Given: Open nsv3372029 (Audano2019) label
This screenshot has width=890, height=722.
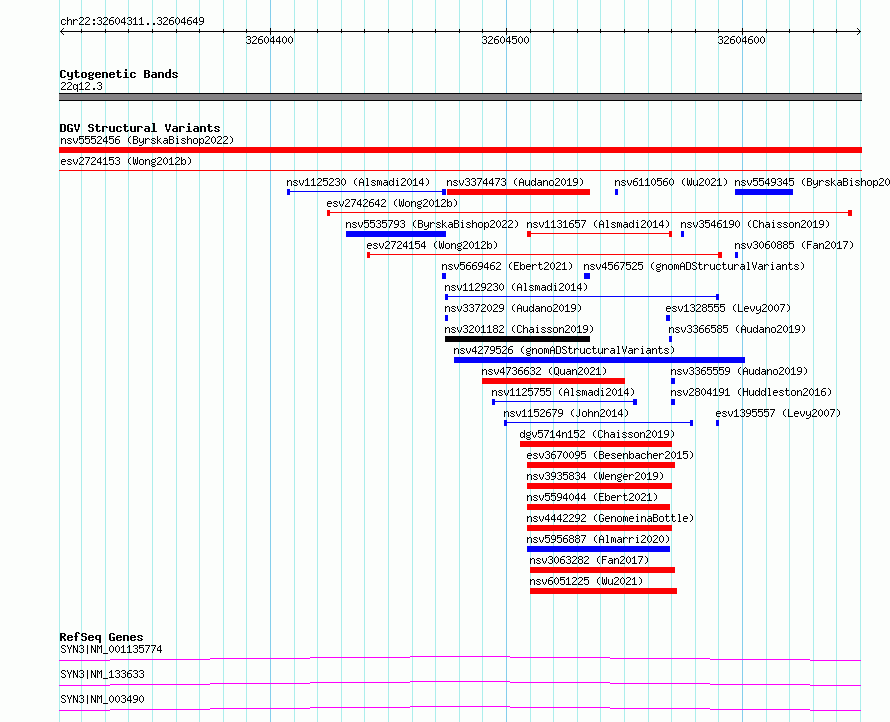Looking at the screenshot, I should pos(513,308).
